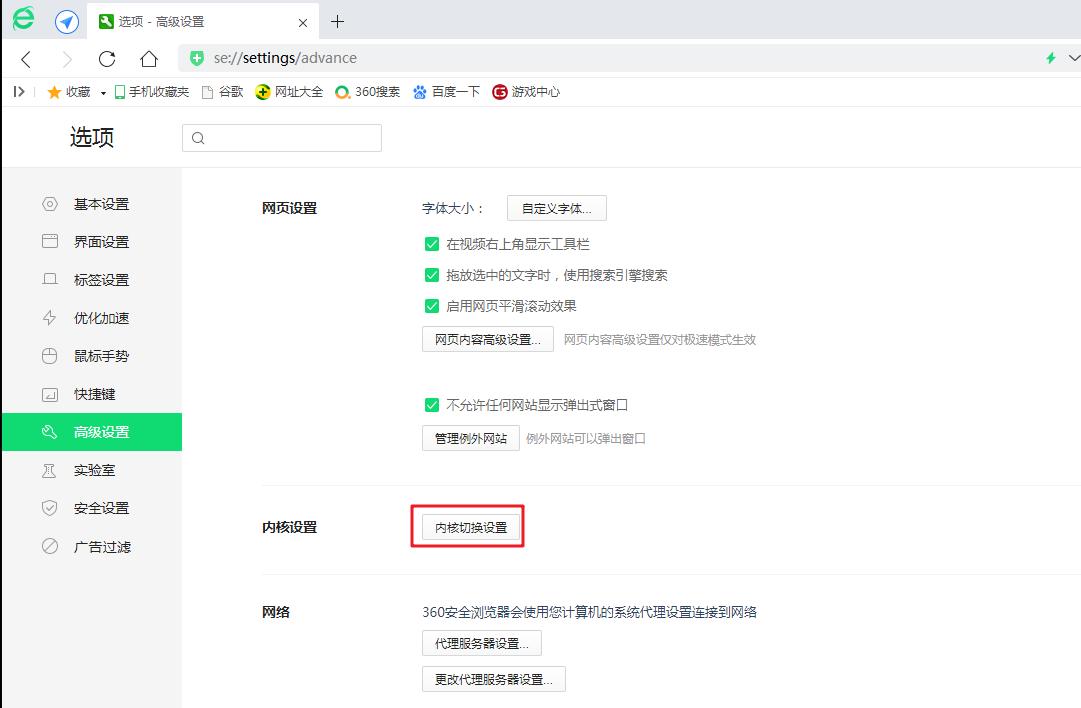The image size is (1081, 708).
Task: Click the paper-plane icon beside browser logo
Action: [66, 21]
